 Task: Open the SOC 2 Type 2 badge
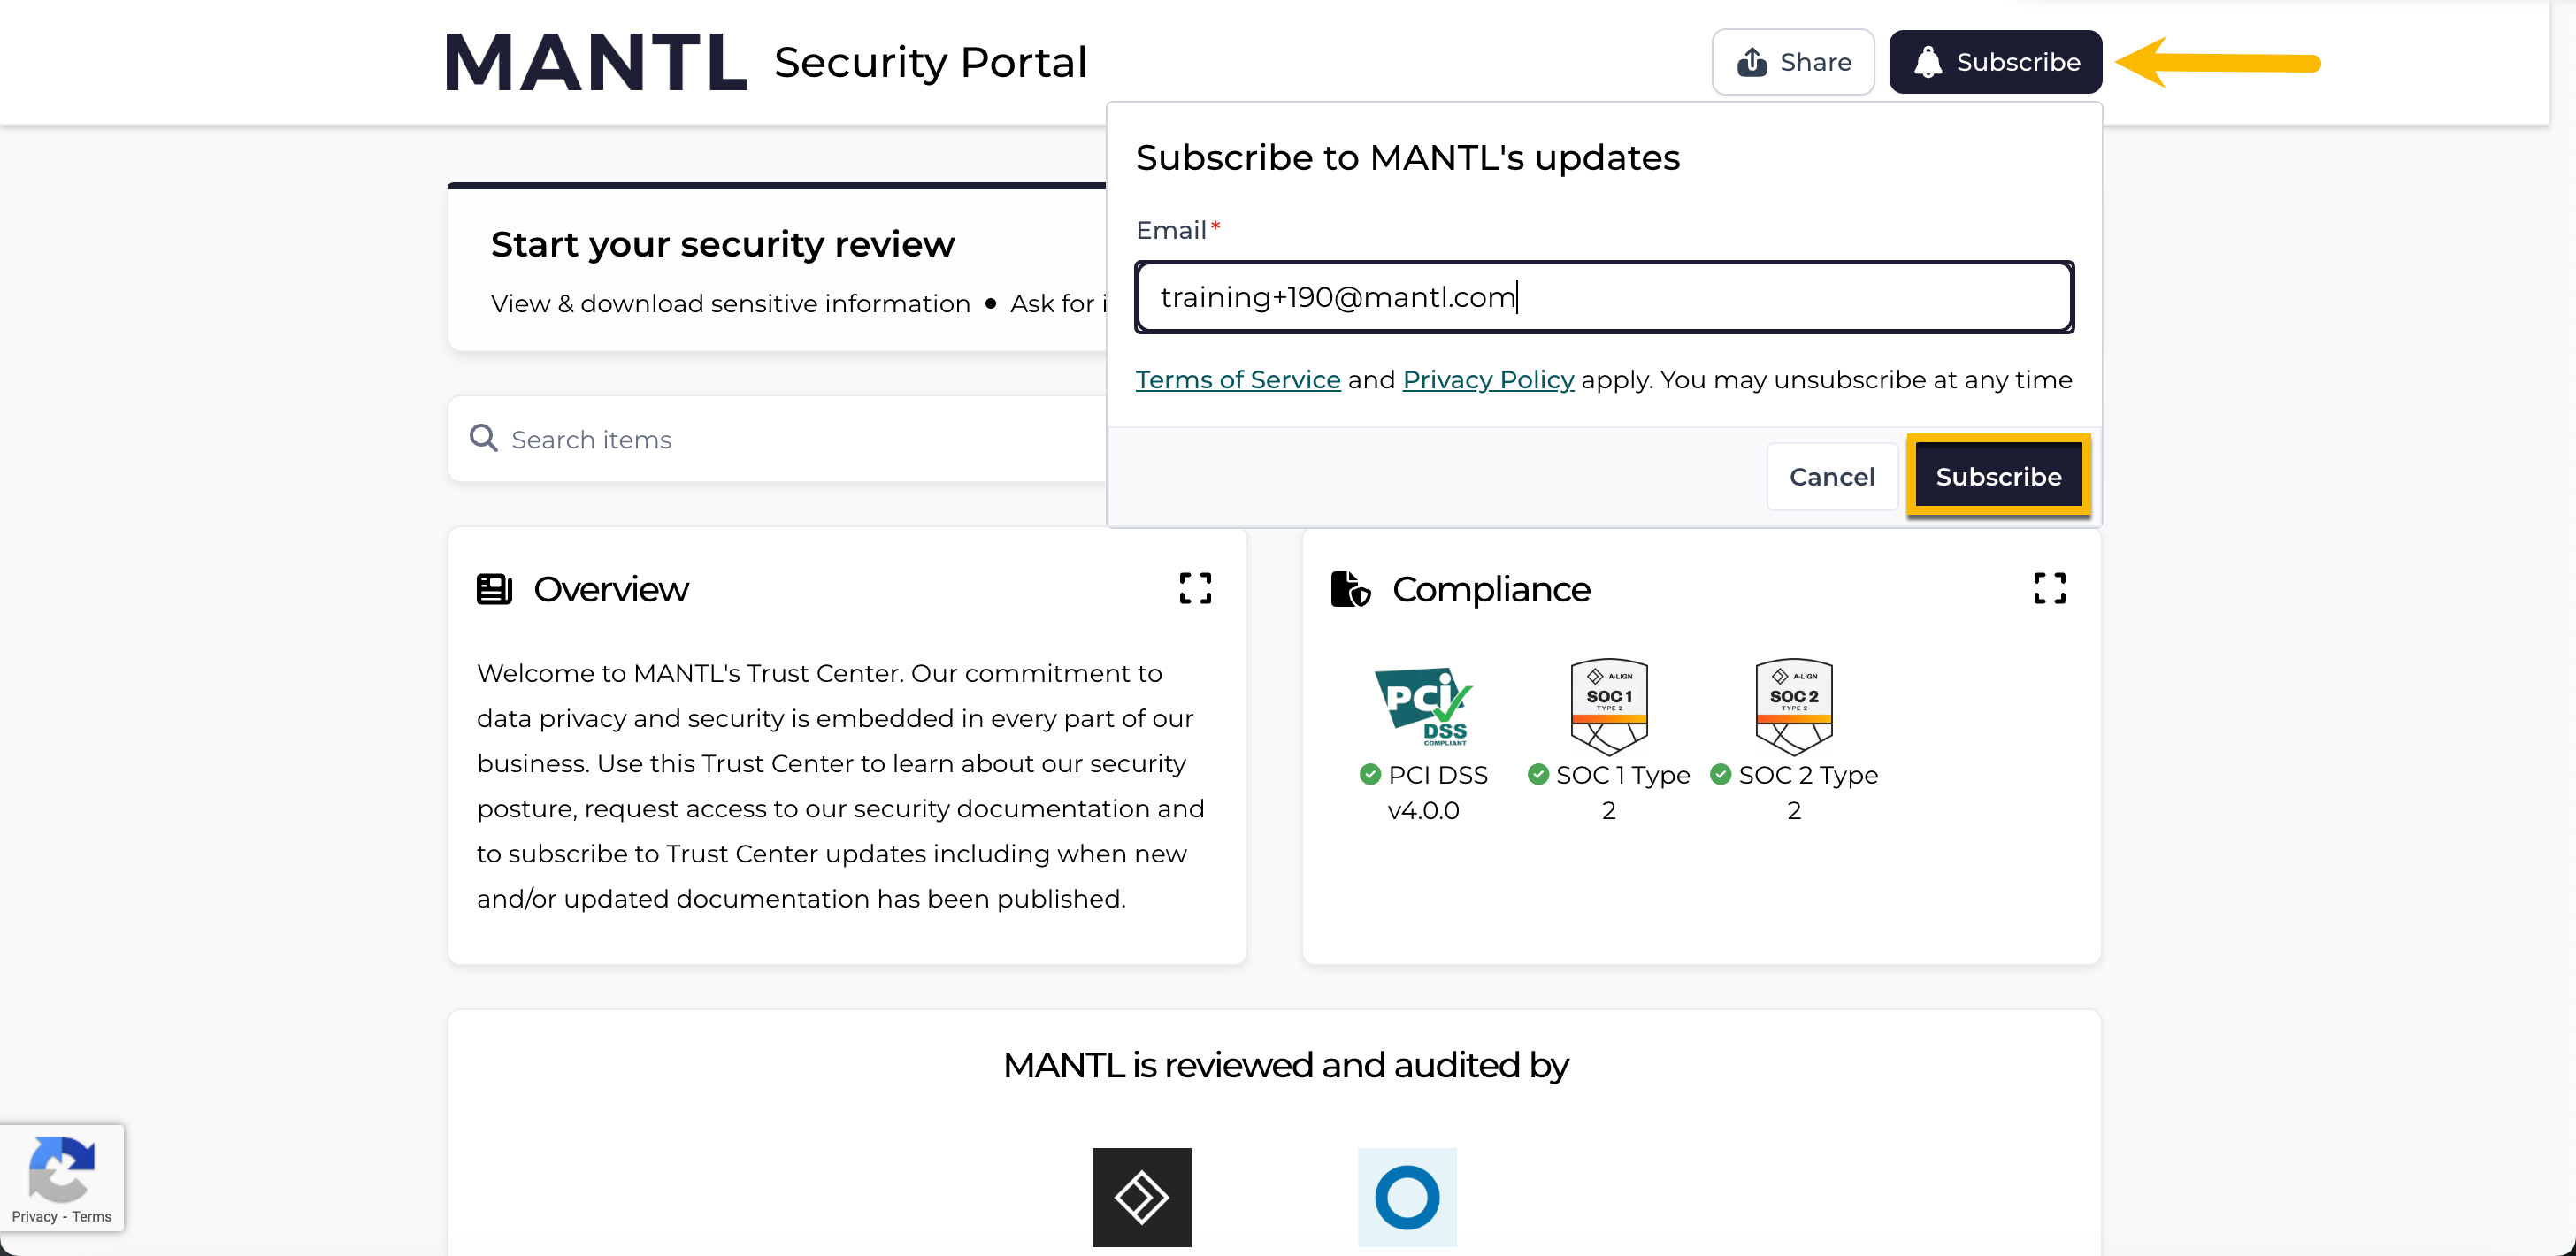point(1793,707)
